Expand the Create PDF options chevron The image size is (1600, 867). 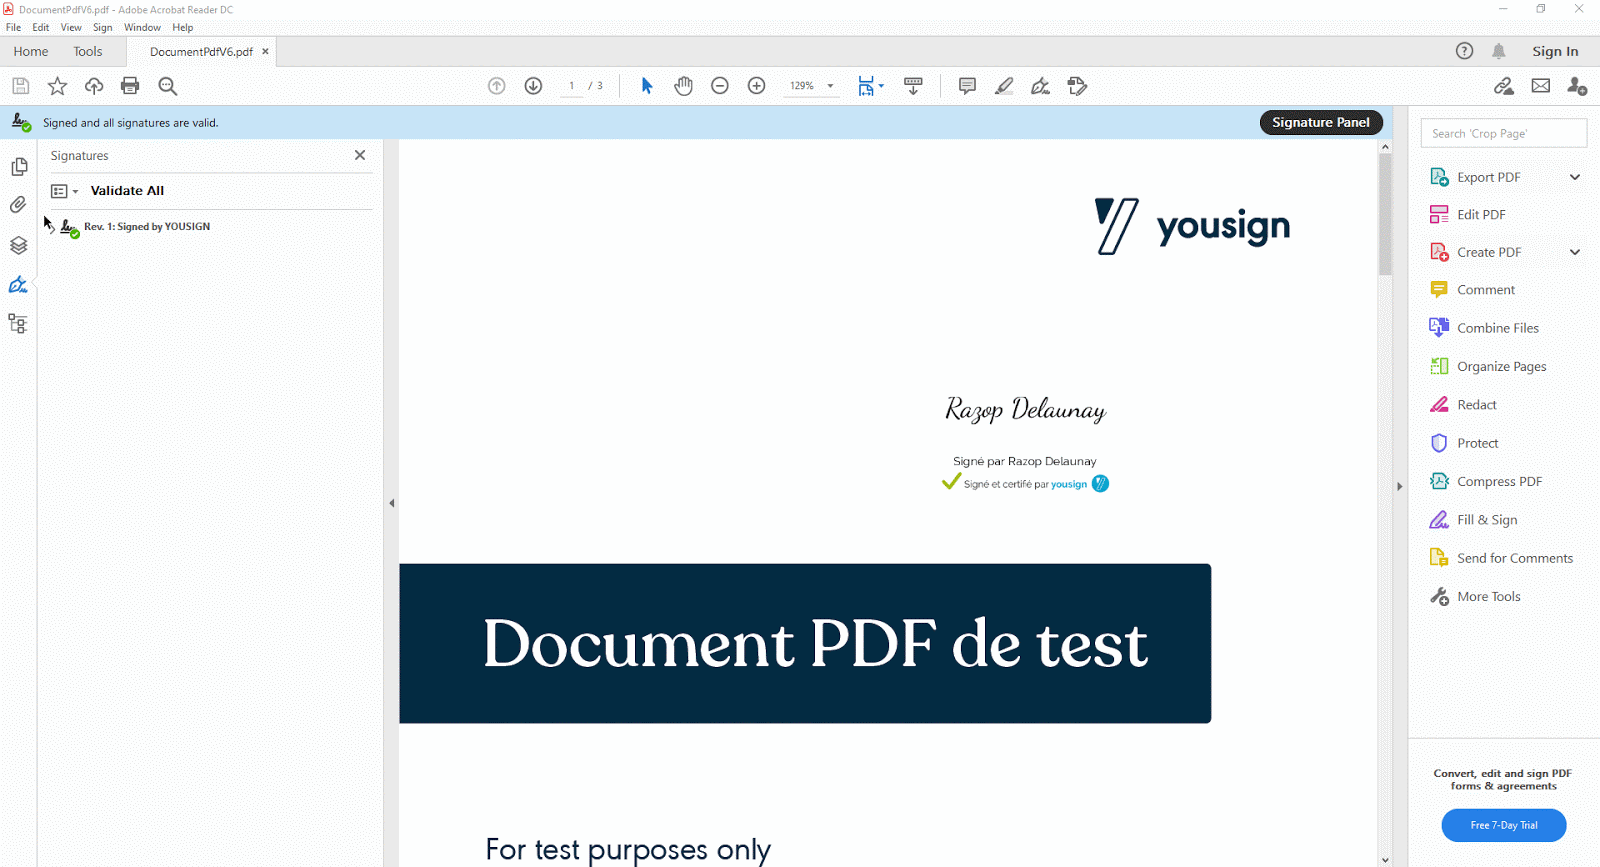tap(1575, 252)
